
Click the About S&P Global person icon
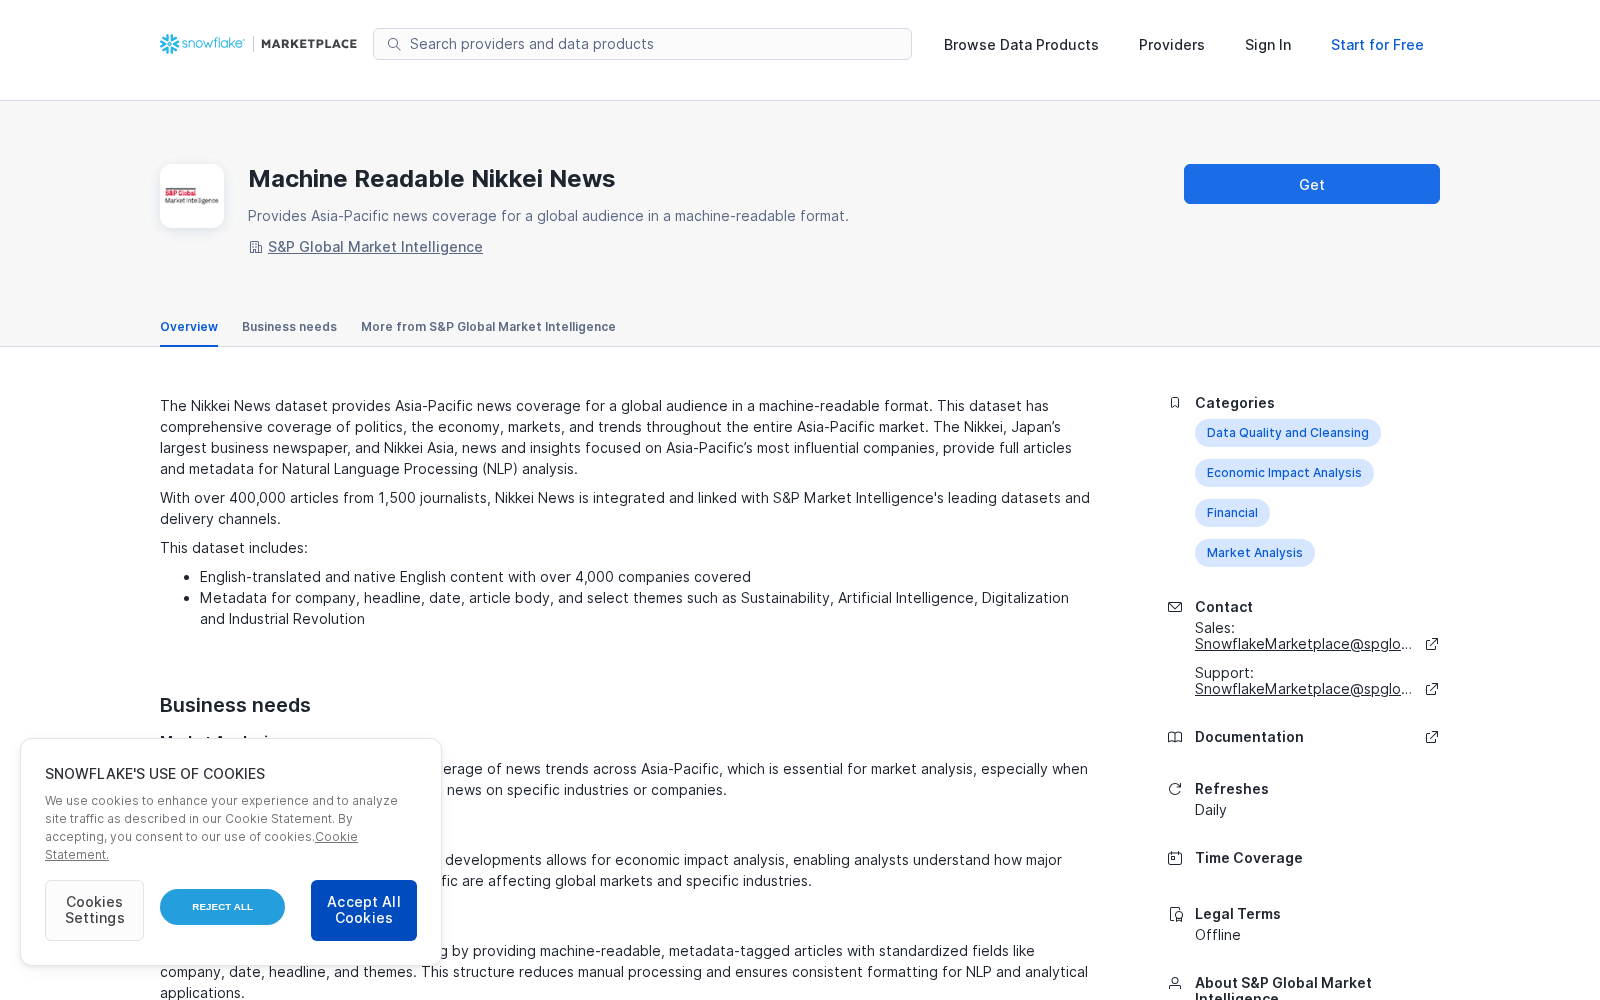point(1175,983)
